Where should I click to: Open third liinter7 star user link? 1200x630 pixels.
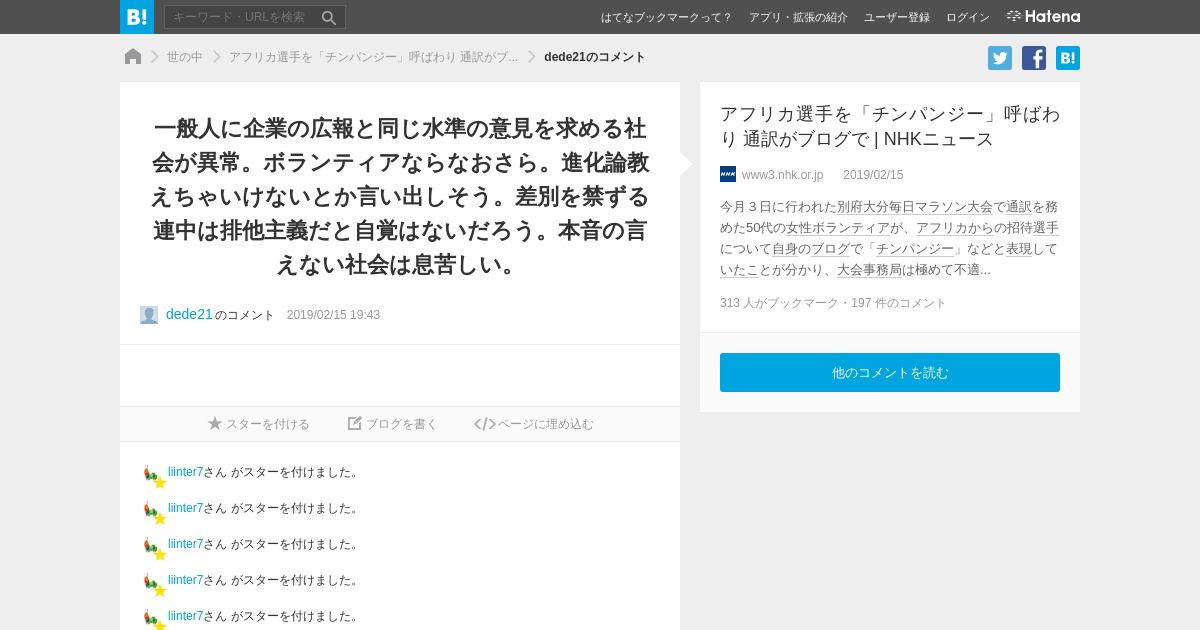[185, 544]
